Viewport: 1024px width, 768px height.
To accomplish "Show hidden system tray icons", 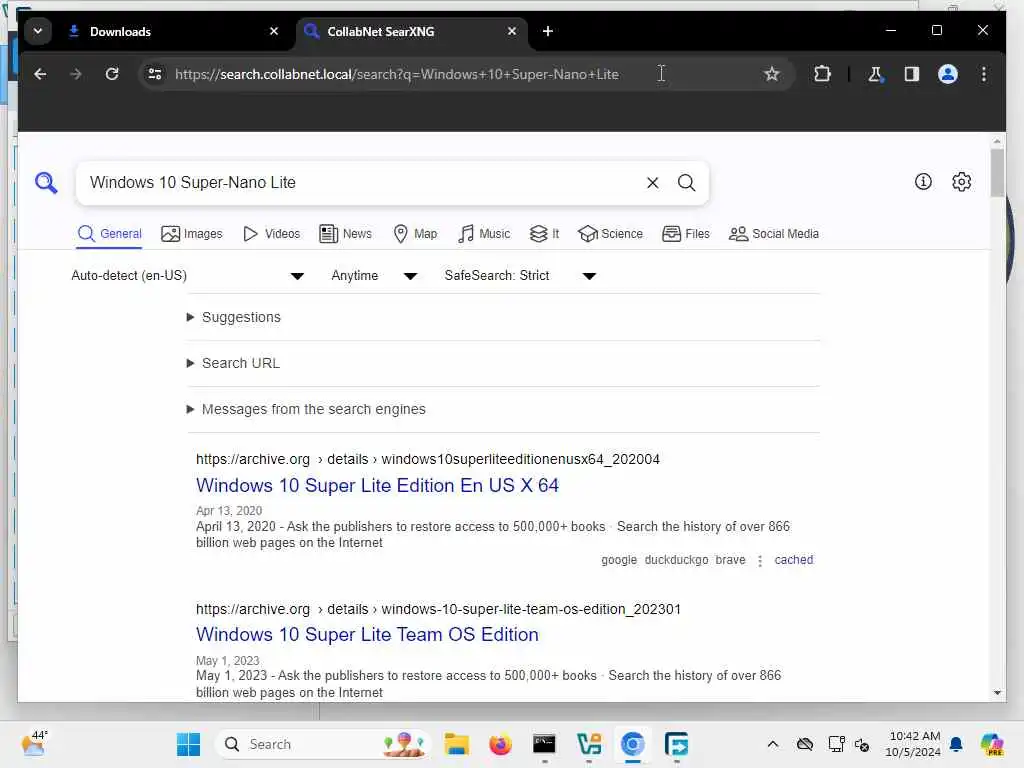I will click(773, 744).
